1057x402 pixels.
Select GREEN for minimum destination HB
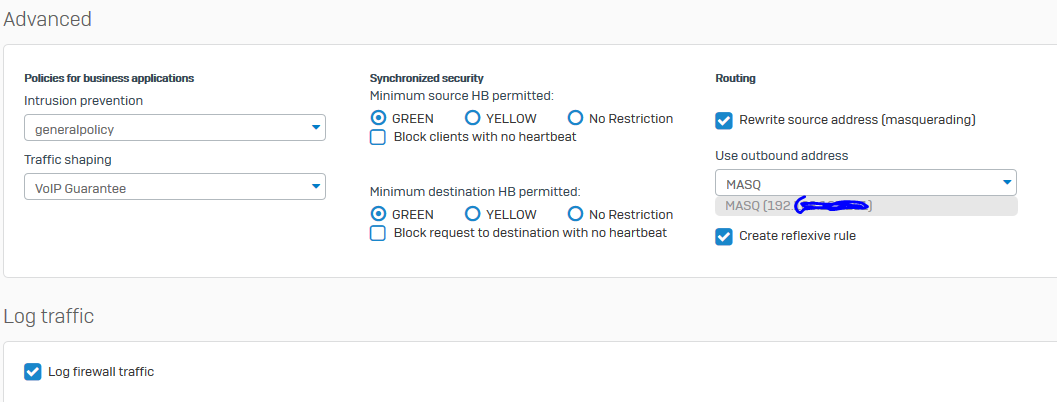pos(378,214)
